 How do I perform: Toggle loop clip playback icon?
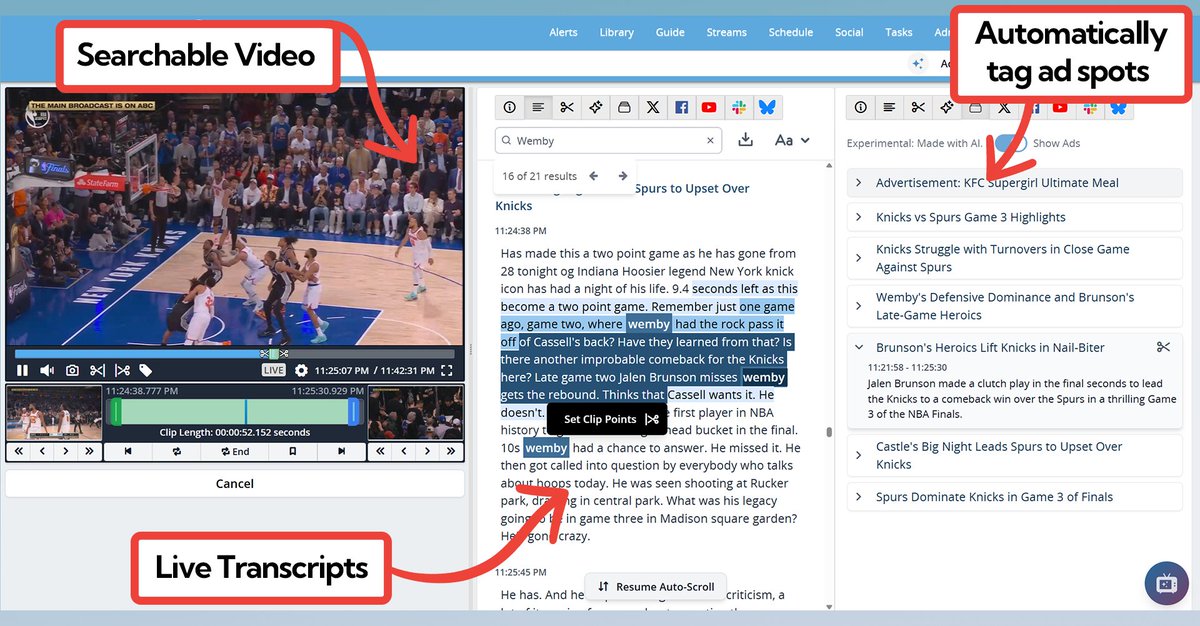click(x=177, y=451)
